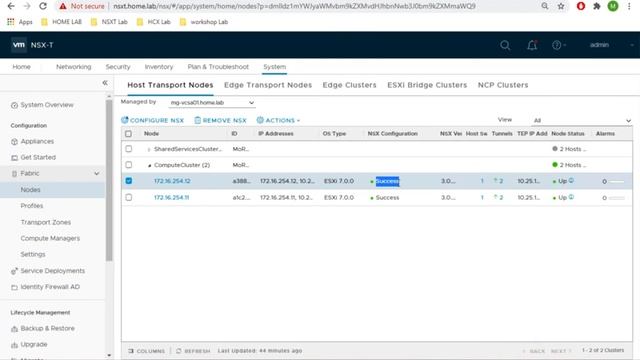Open System Overview in the sidebar
Image resolution: width=640 pixels, height=360 pixels.
[42, 105]
